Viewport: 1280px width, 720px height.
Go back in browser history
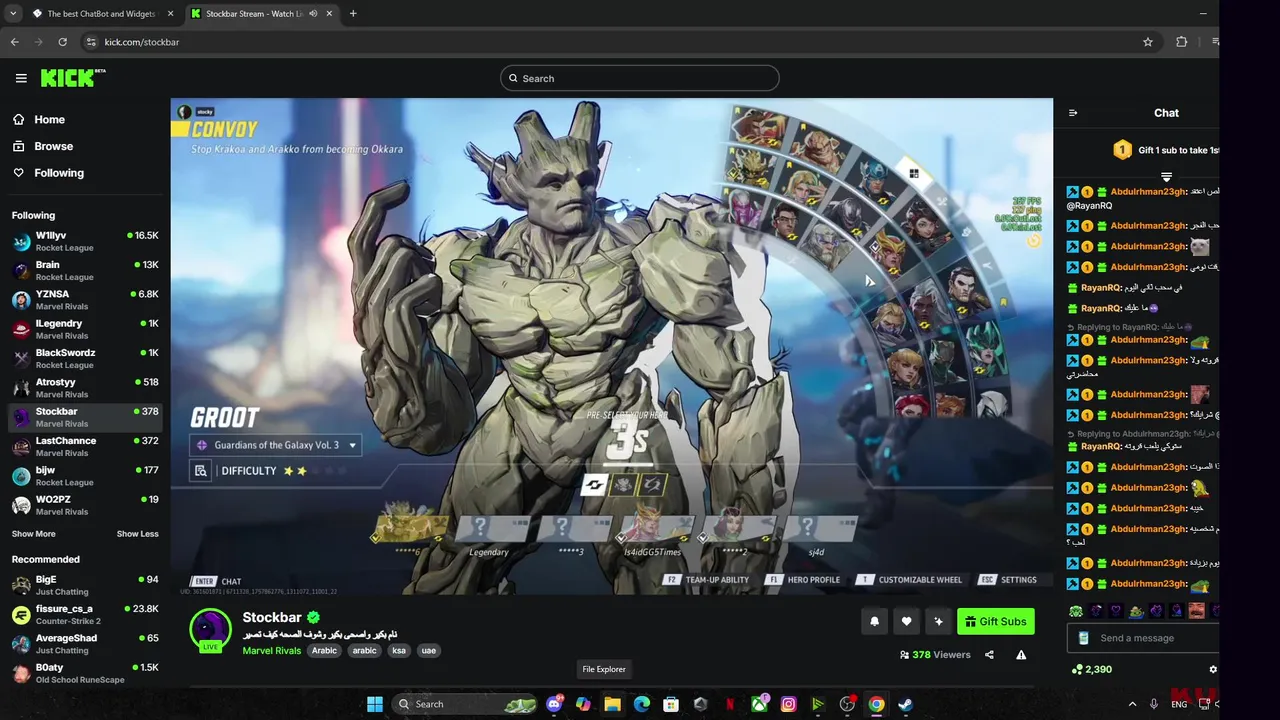(x=15, y=42)
